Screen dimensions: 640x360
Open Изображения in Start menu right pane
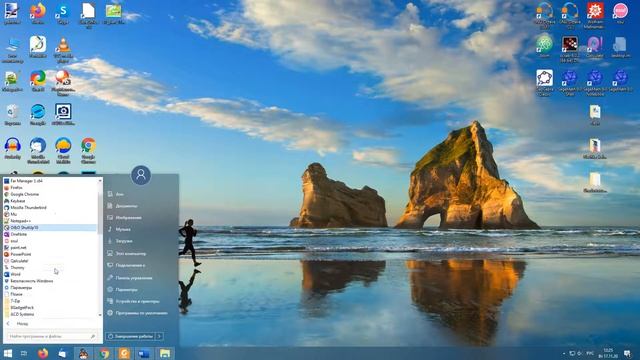click(128, 218)
